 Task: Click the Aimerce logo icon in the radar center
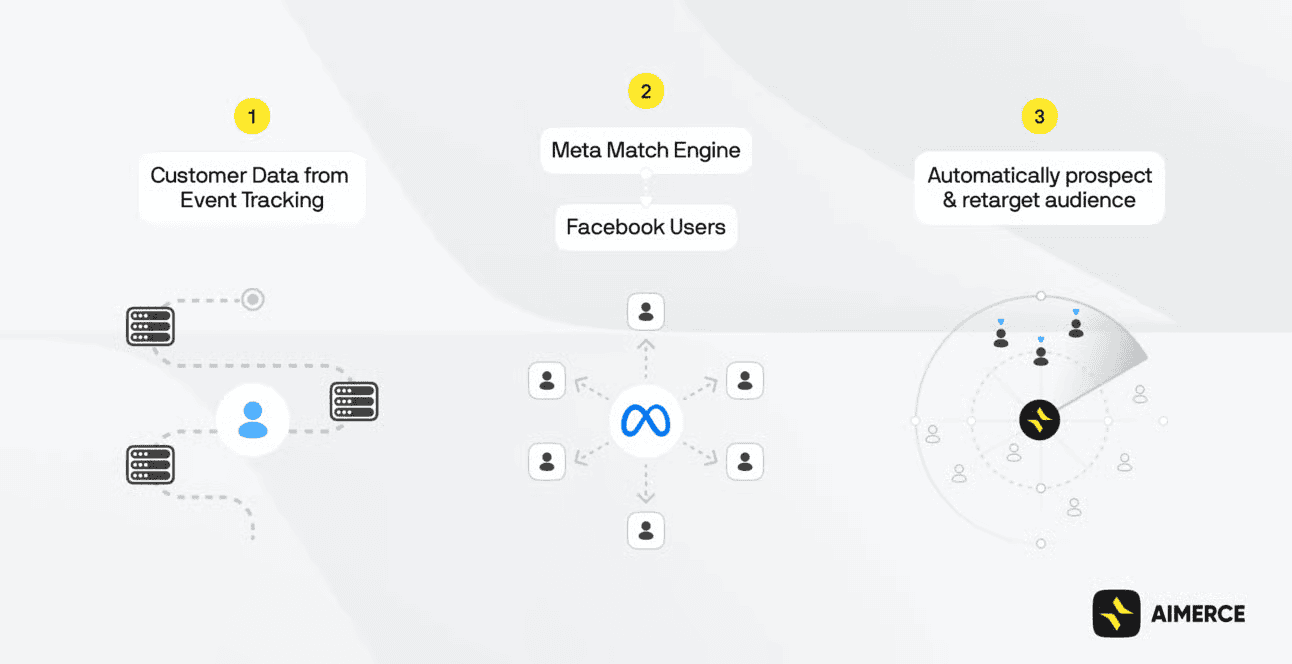click(1039, 420)
